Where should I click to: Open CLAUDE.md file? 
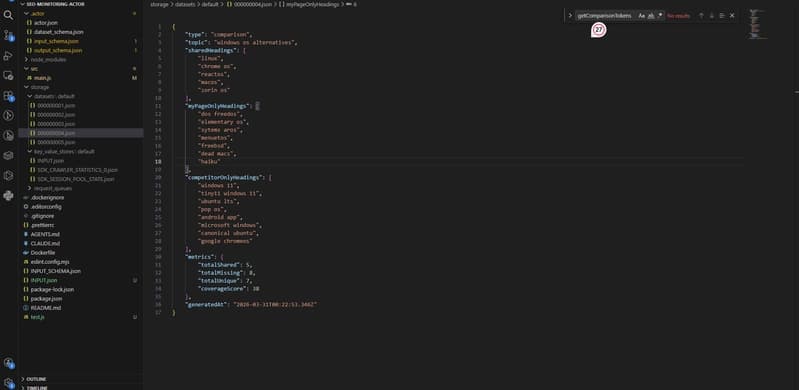pyautogui.click(x=45, y=243)
